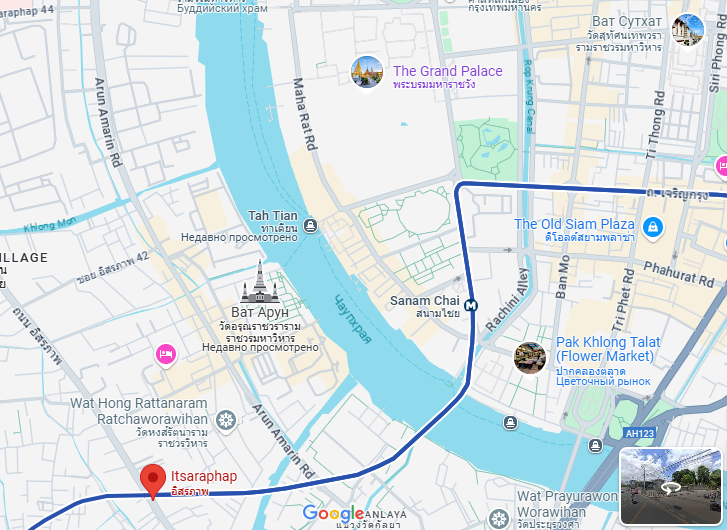Click Wat Hong Rattanaram temple wheel icon
This screenshot has height=530, width=727.
[226, 421]
